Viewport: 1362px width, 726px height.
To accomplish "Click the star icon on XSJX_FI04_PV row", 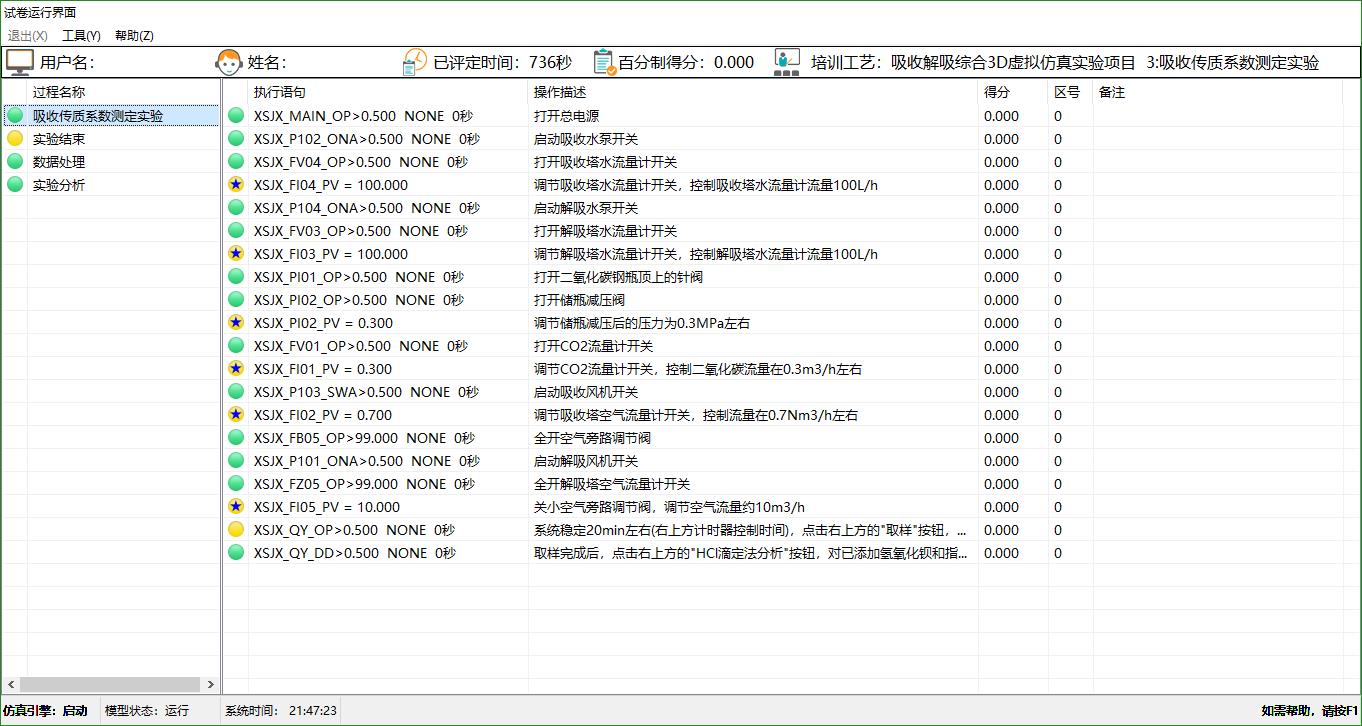I will (236, 184).
